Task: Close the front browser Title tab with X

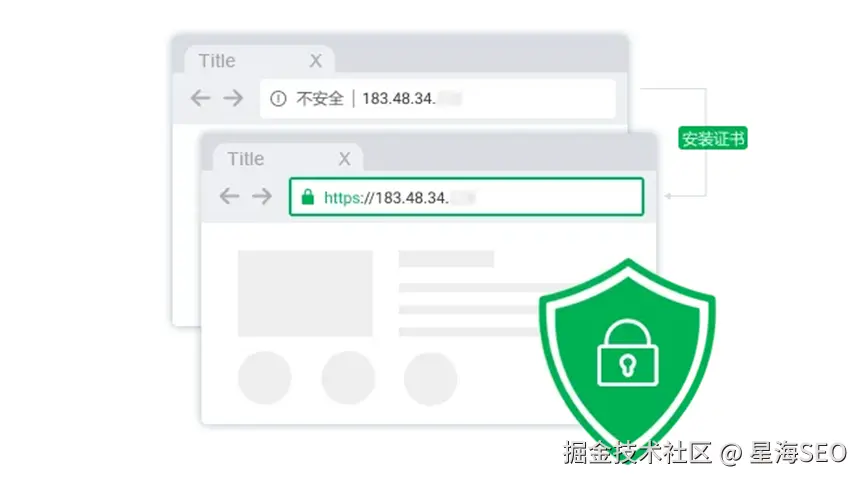Action: 344,159
